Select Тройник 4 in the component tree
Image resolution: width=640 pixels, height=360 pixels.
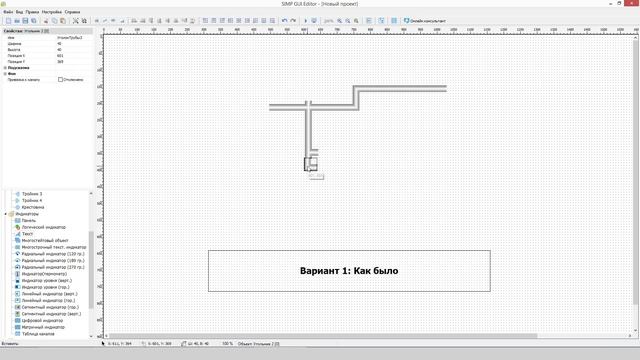[x=32, y=200]
